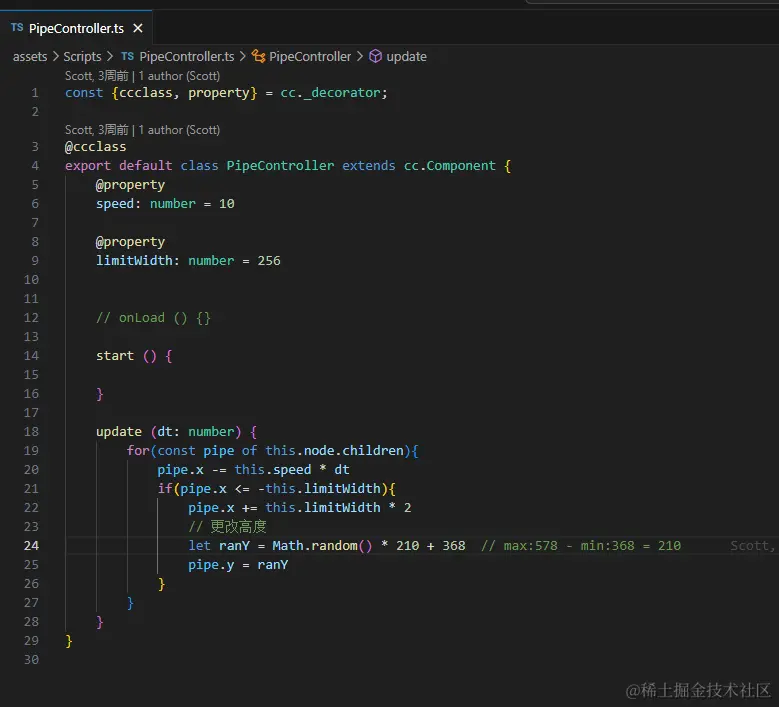Click cc.Component in extends clause
This screenshot has height=707, width=779.
tap(450, 166)
